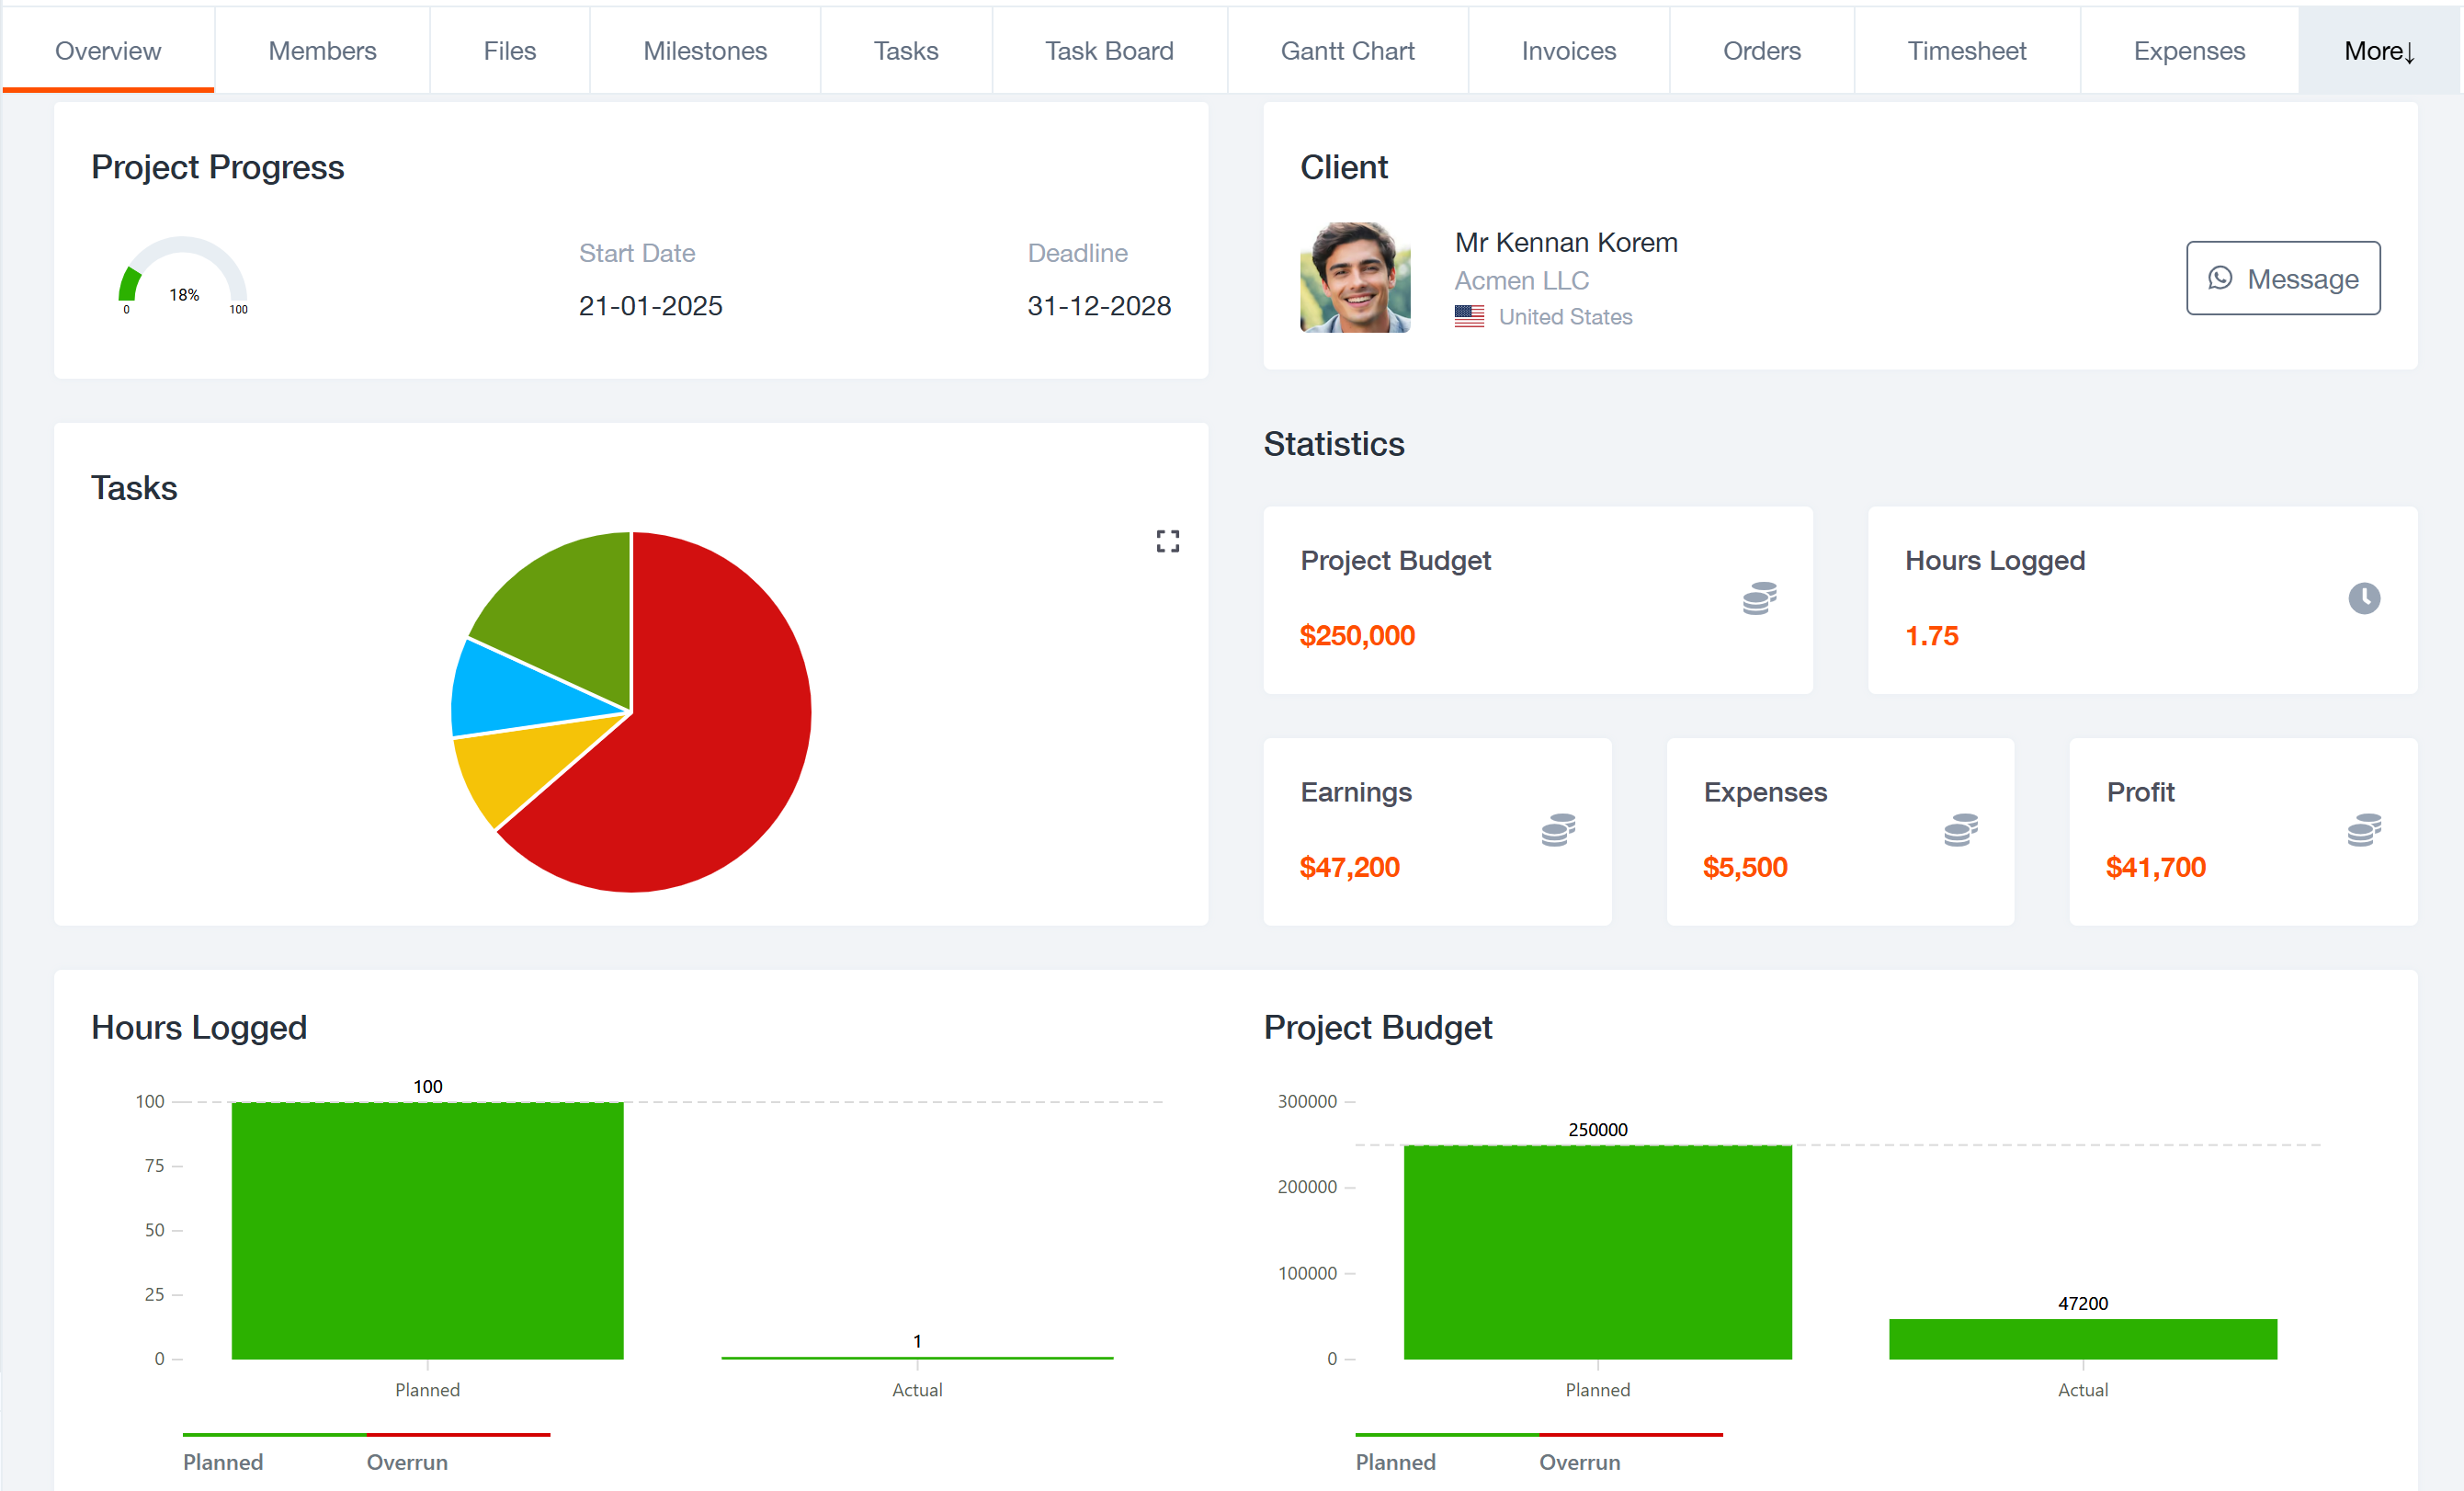The image size is (2464, 1491).
Task: Toggle Planned legend in Hours Logged chart
Action: (223, 1461)
